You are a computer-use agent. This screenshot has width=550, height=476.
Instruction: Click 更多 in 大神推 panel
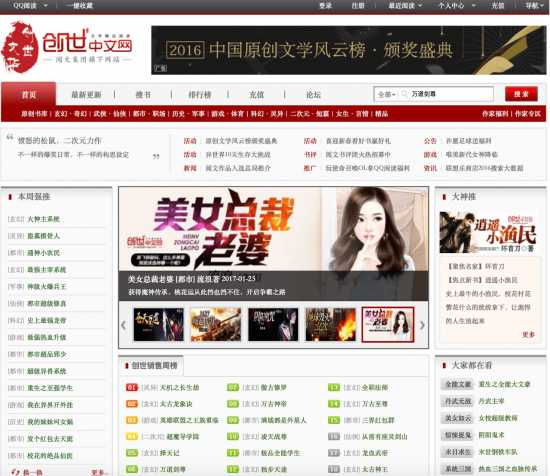coord(528,335)
